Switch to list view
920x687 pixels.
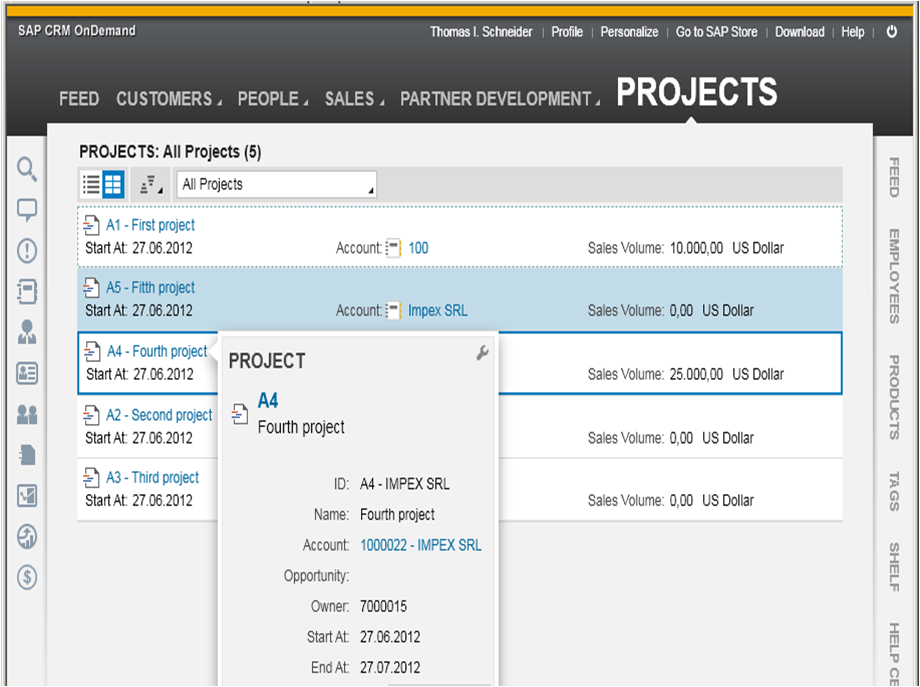[x=91, y=184]
